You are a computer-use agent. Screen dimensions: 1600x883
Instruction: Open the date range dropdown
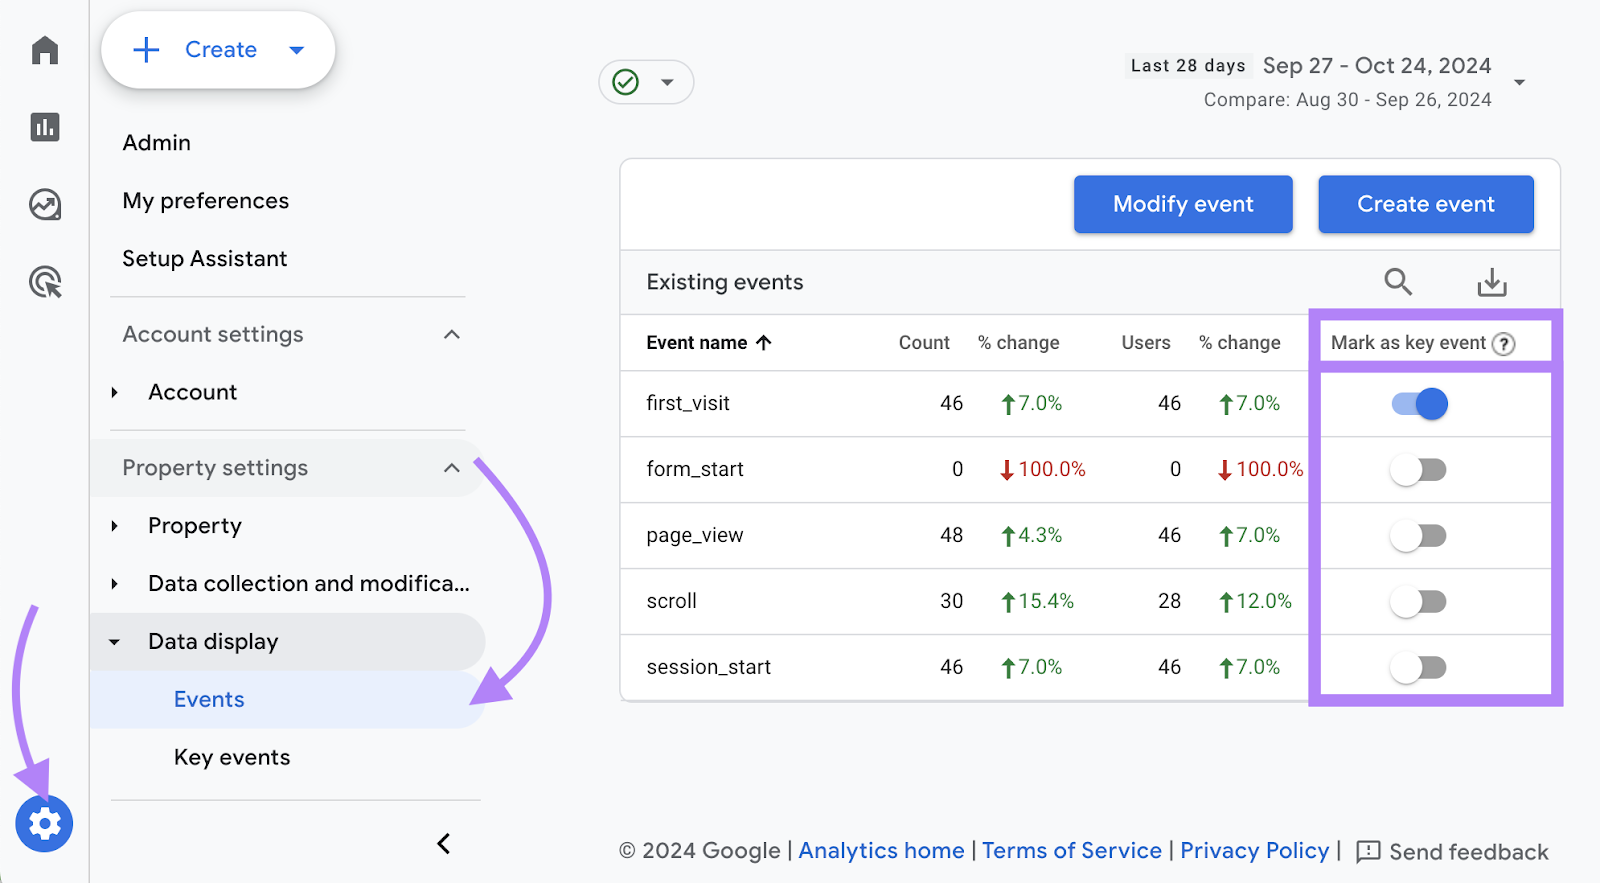pos(1519,82)
